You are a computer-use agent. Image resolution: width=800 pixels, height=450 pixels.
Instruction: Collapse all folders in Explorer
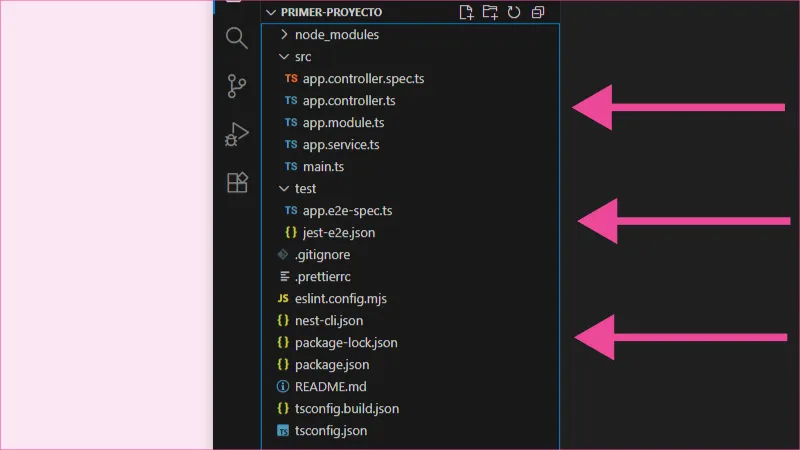pos(538,12)
